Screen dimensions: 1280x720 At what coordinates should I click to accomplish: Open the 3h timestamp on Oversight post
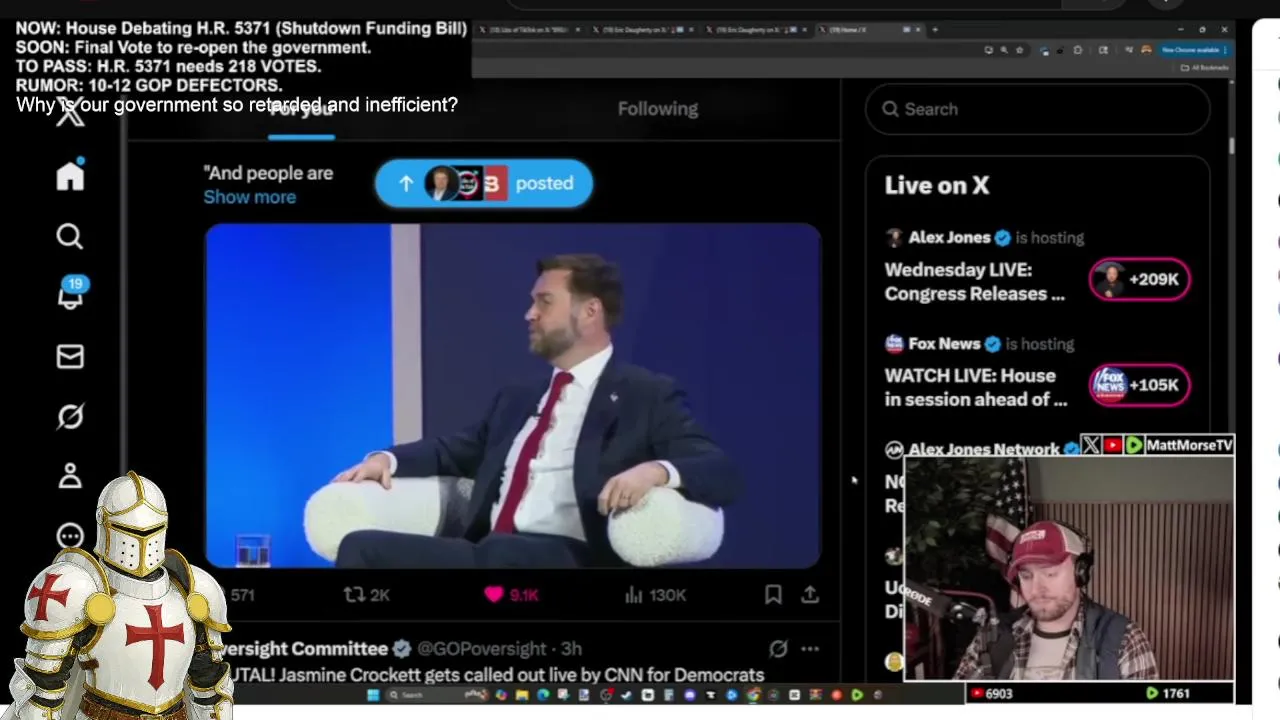click(x=571, y=649)
